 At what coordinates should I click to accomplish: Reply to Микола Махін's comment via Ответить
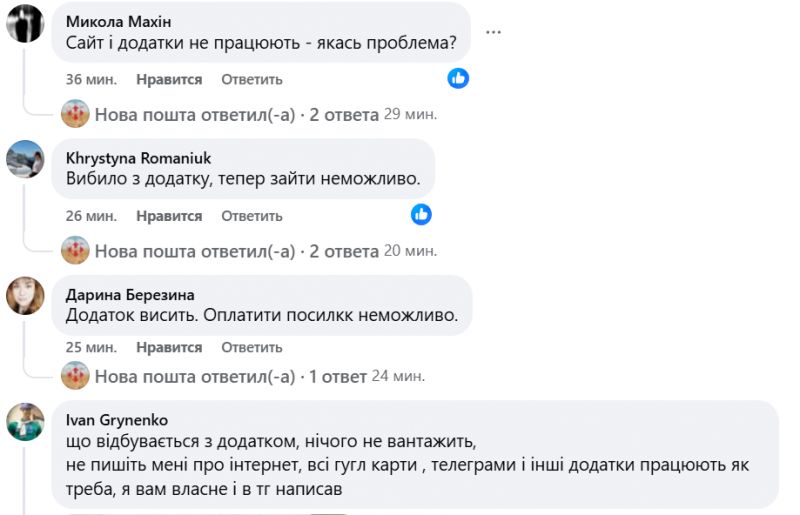click(252, 79)
